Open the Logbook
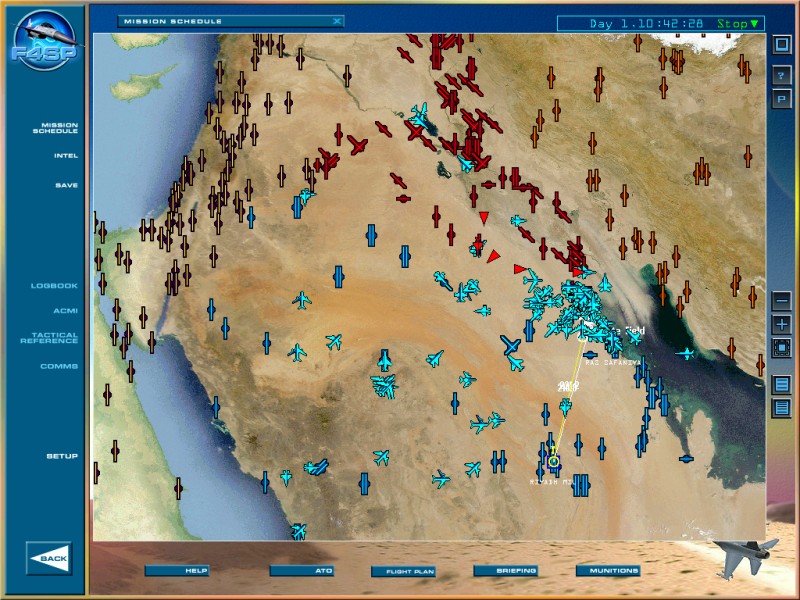 pyautogui.click(x=54, y=286)
